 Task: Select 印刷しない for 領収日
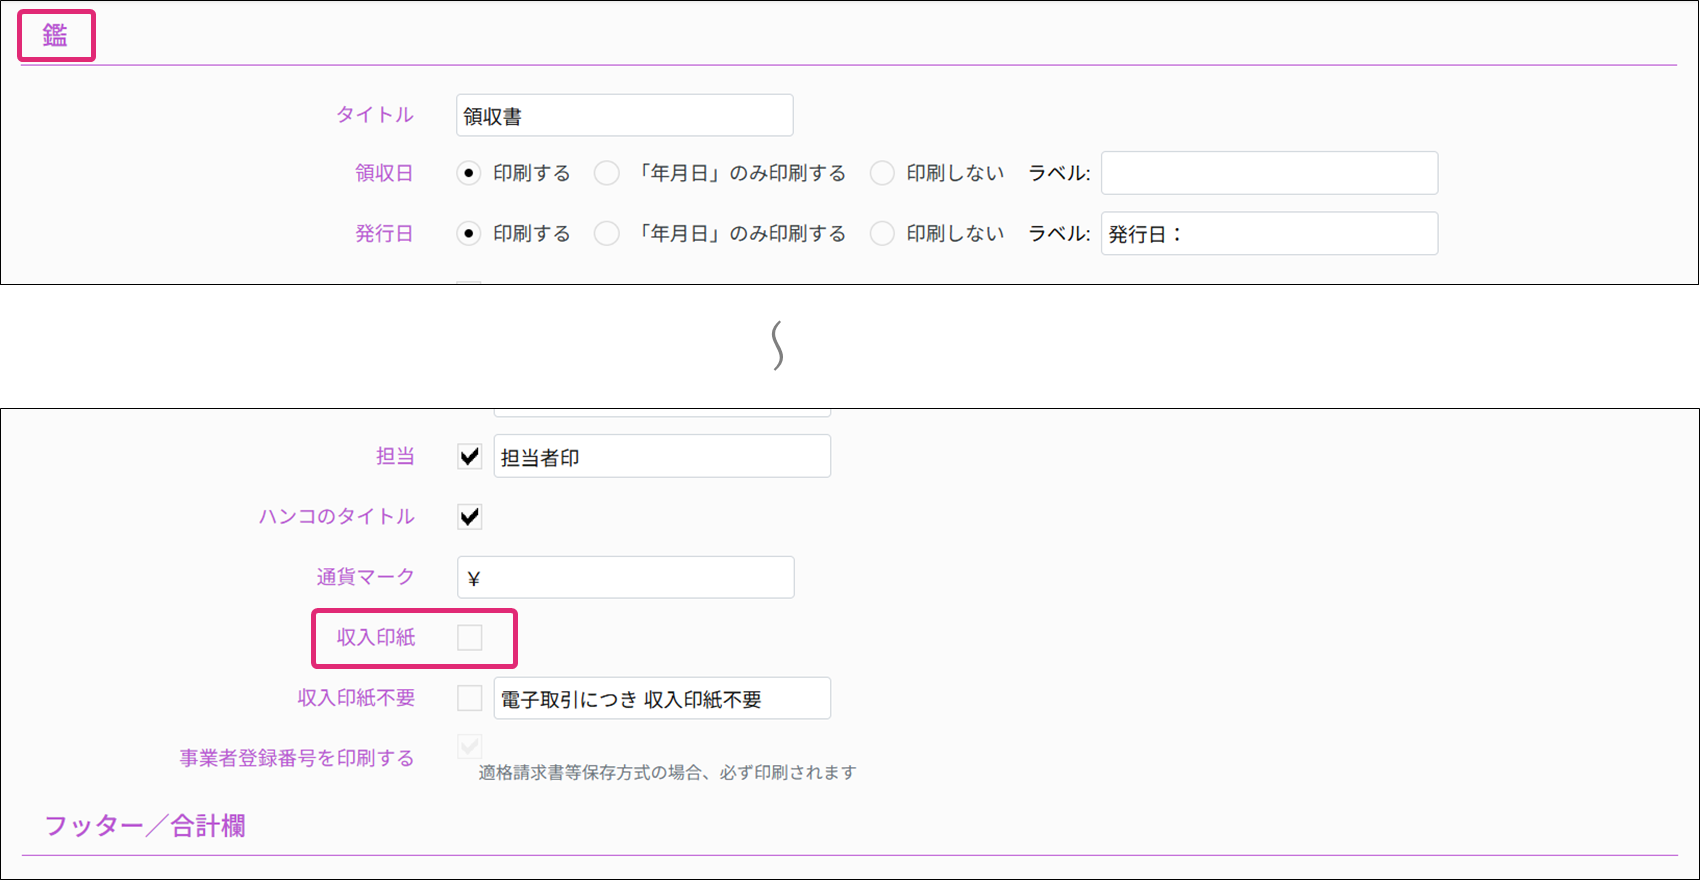click(x=882, y=173)
